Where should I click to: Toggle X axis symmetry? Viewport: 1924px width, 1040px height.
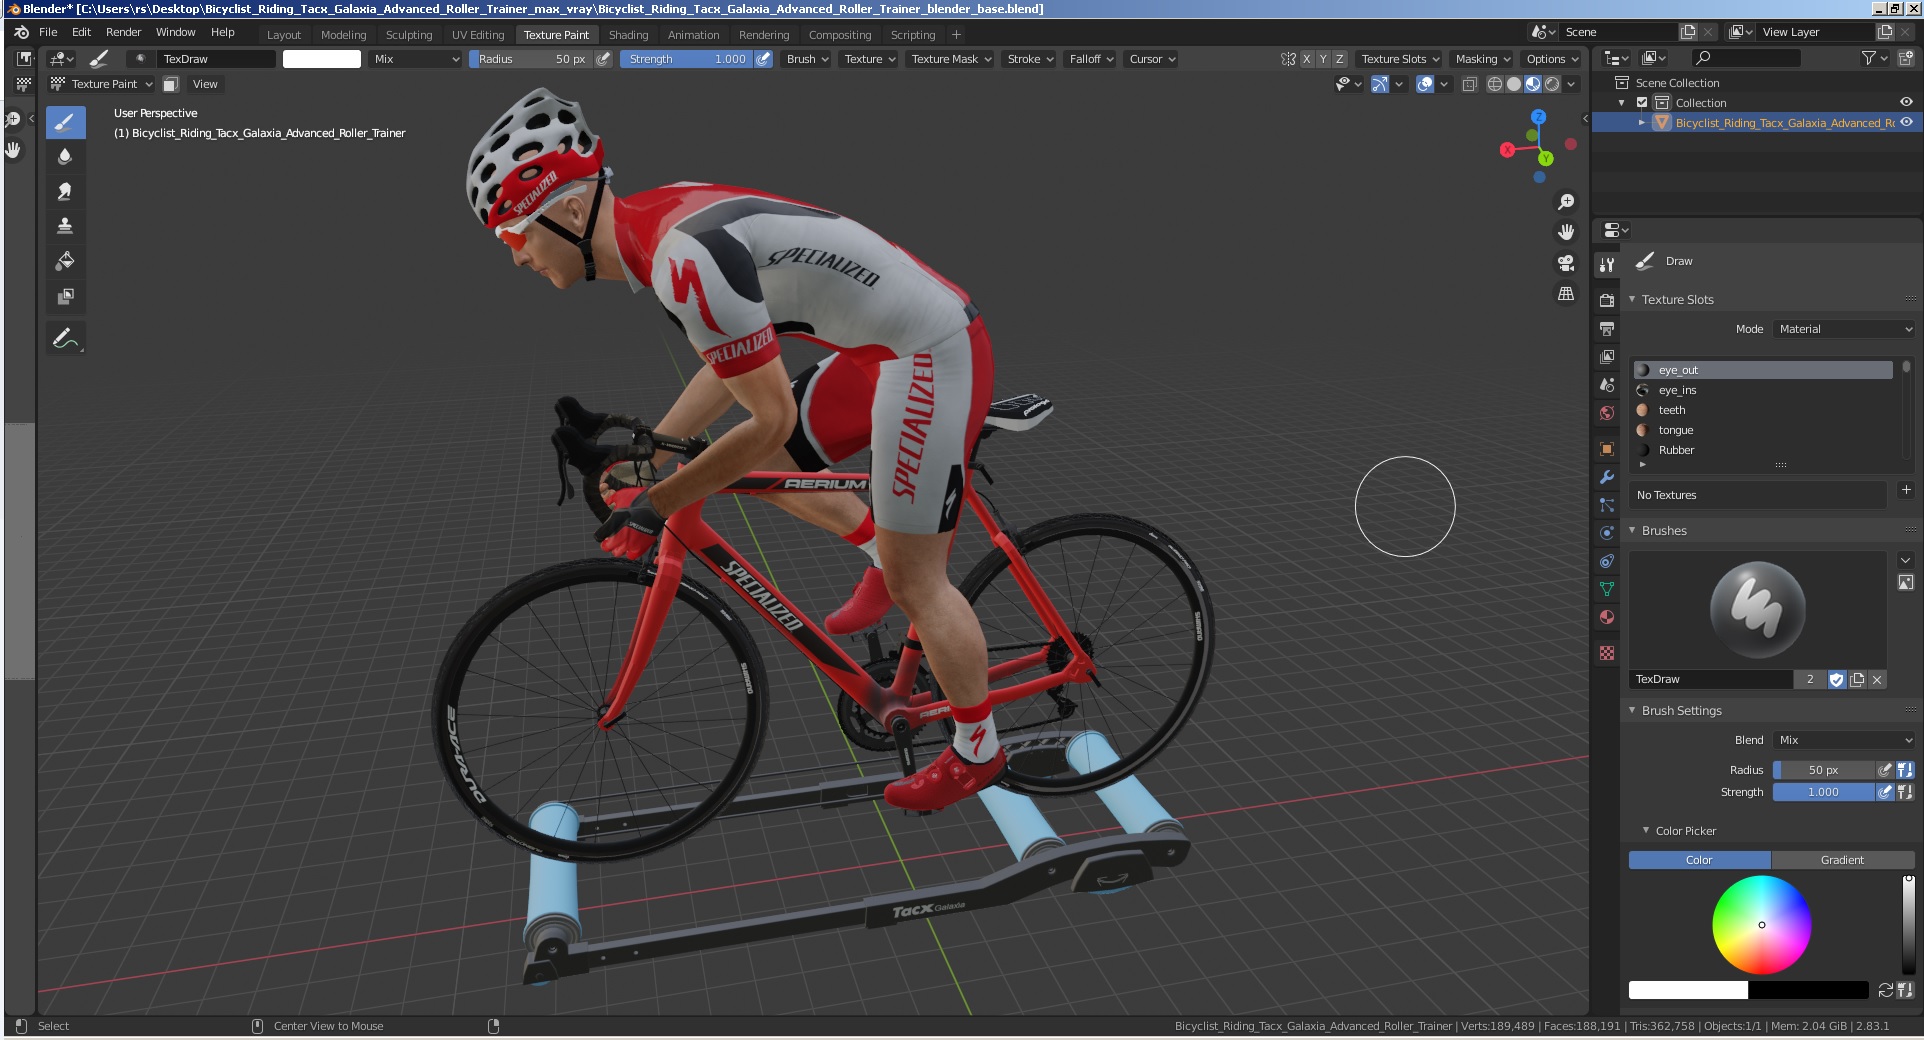1306,59
